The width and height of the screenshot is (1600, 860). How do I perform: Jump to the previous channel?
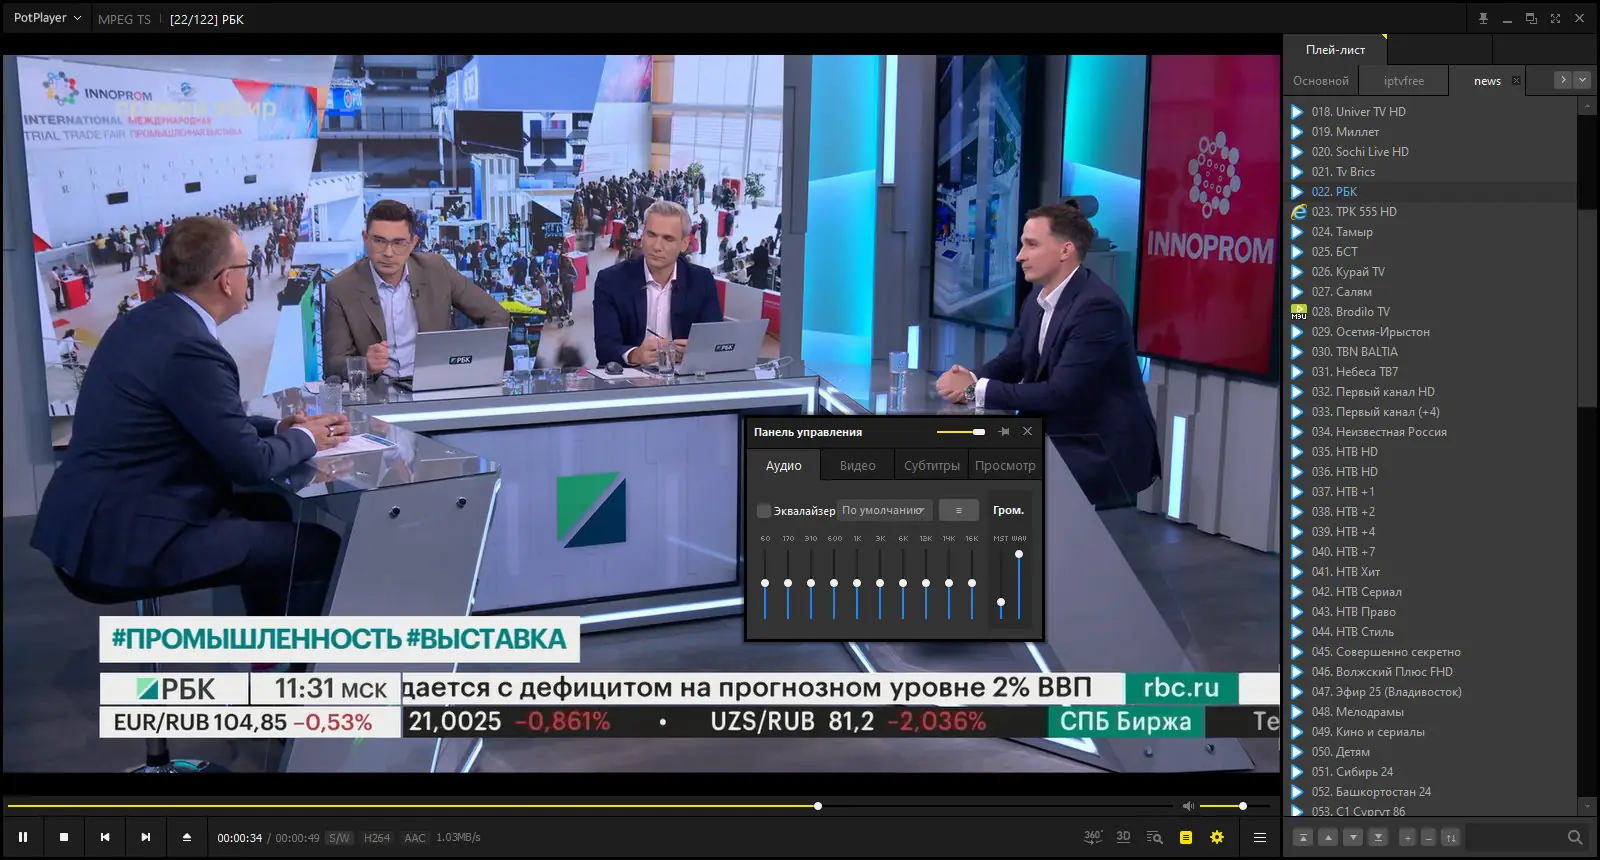pyautogui.click(x=105, y=837)
